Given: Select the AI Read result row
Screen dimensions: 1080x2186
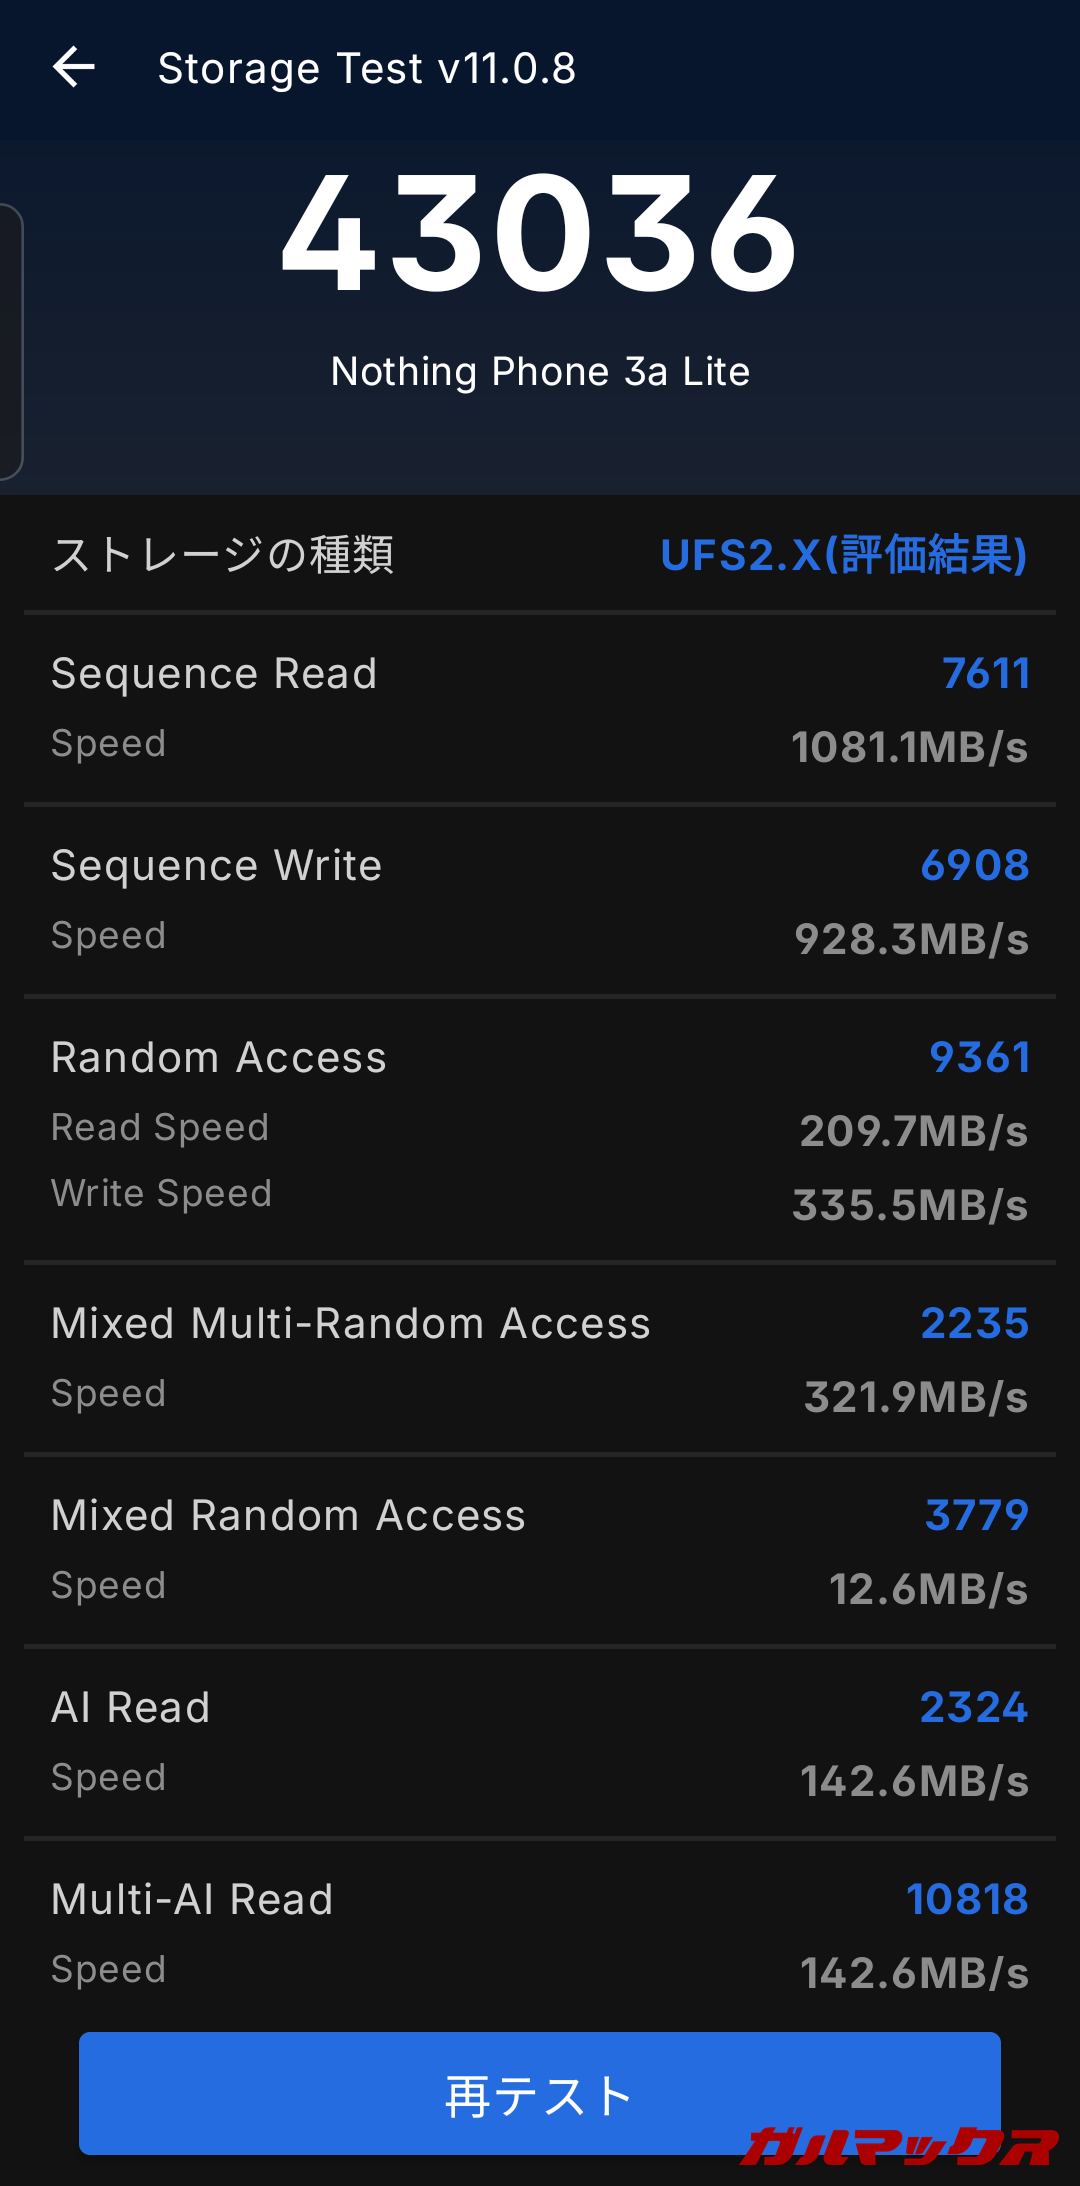Looking at the screenshot, I should click(x=540, y=1741).
